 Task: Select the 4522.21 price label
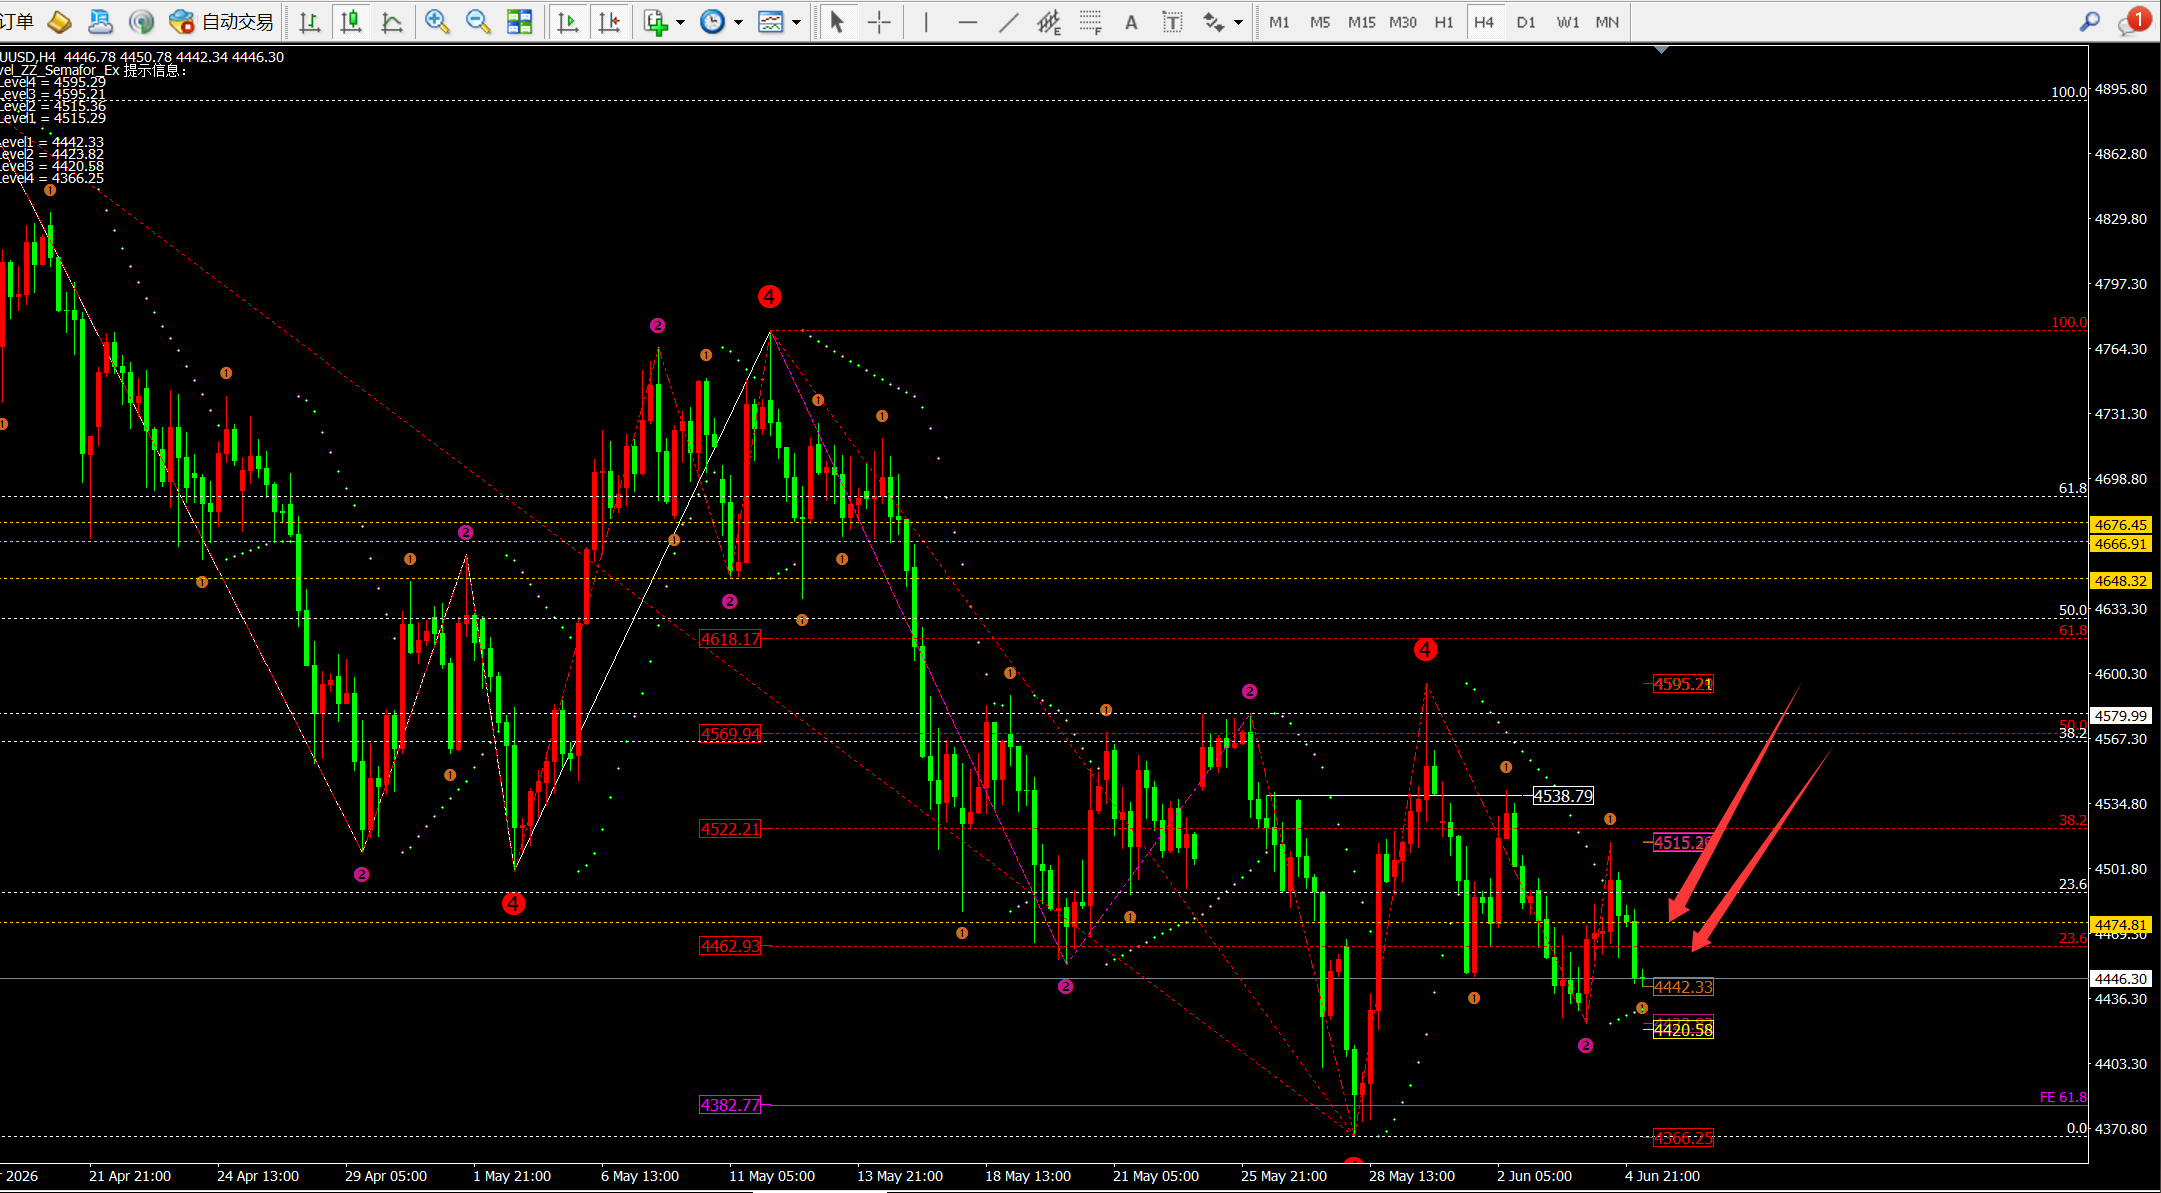pos(730,829)
